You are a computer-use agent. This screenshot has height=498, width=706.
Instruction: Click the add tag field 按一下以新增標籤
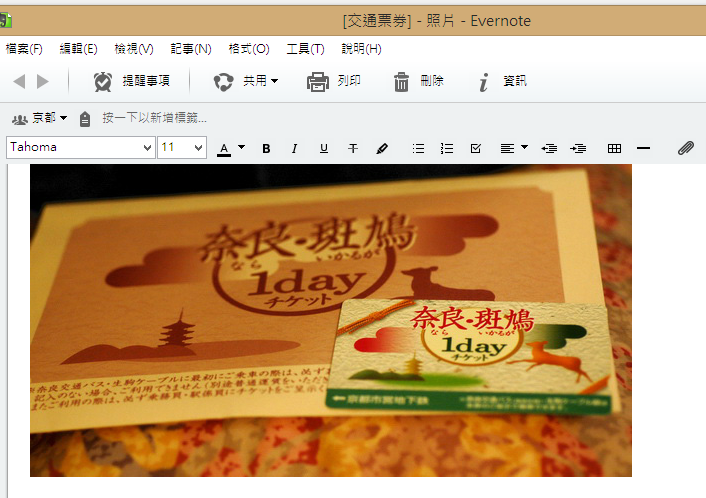(154, 118)
